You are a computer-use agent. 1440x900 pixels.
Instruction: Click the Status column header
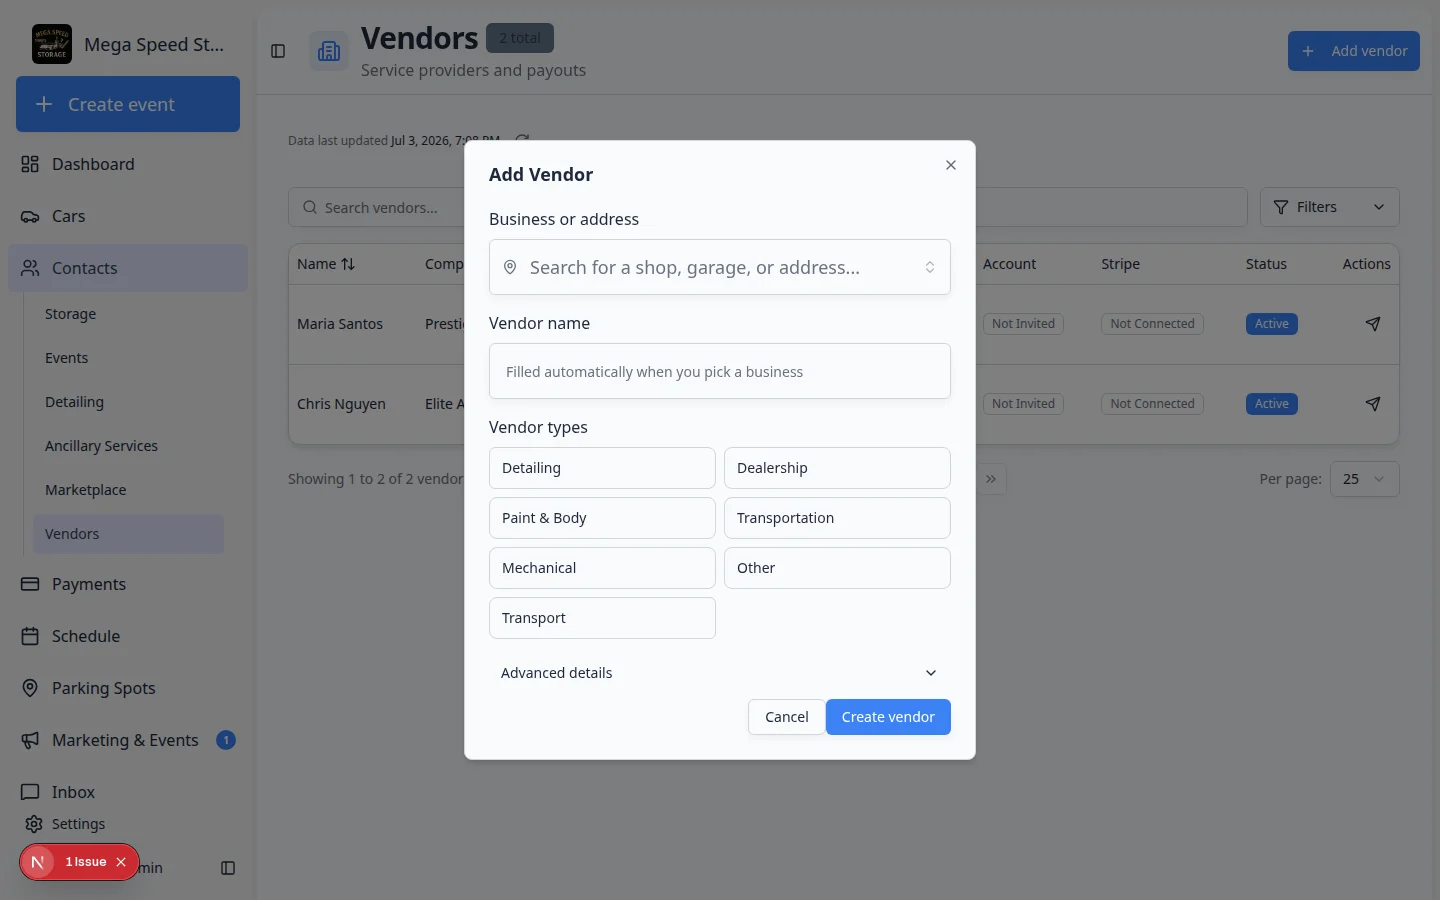tap(1266, 264)
